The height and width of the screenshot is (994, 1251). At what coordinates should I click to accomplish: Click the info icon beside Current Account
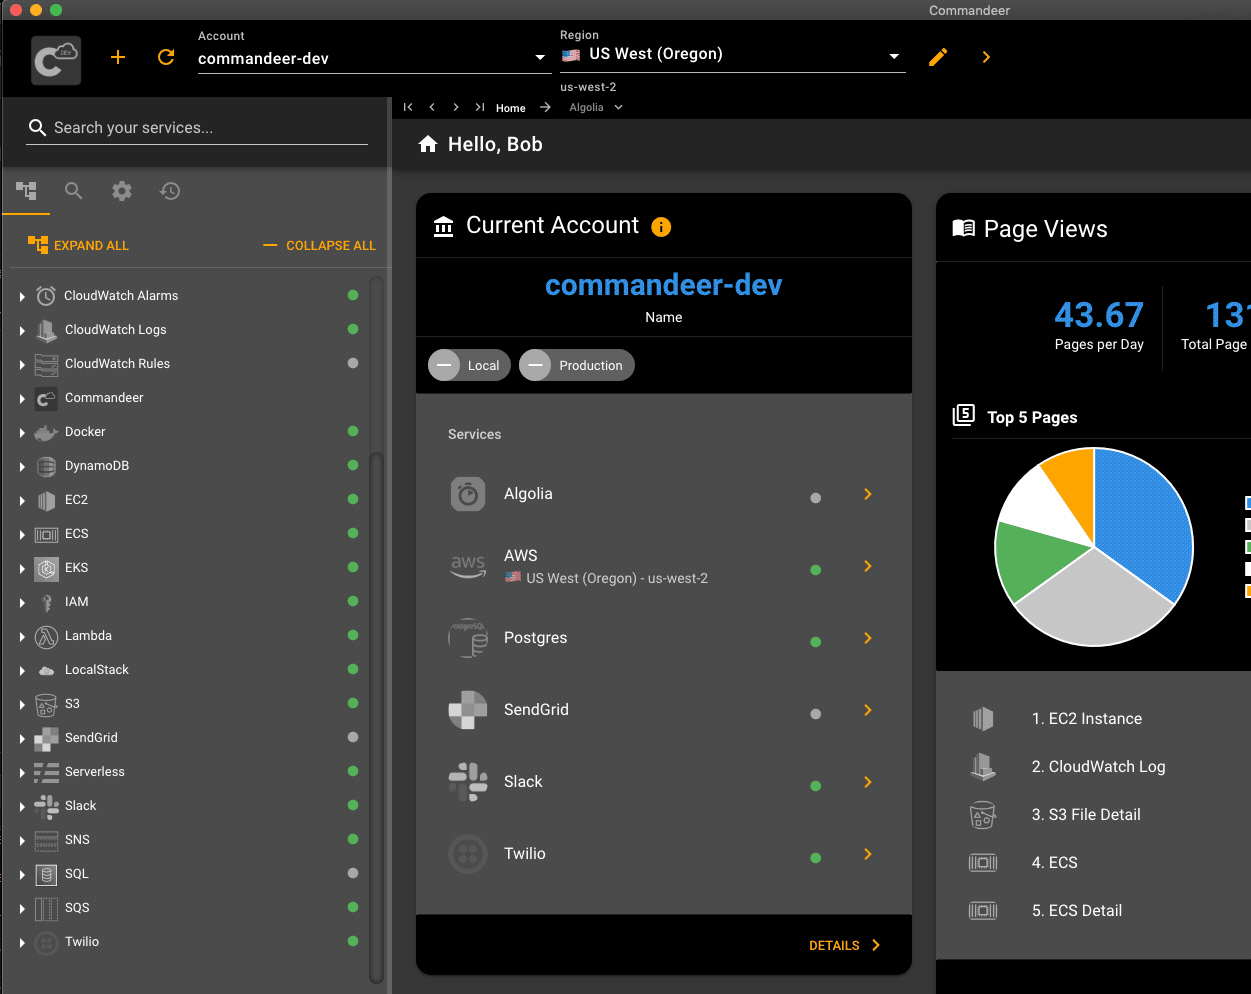coord(661,227)
